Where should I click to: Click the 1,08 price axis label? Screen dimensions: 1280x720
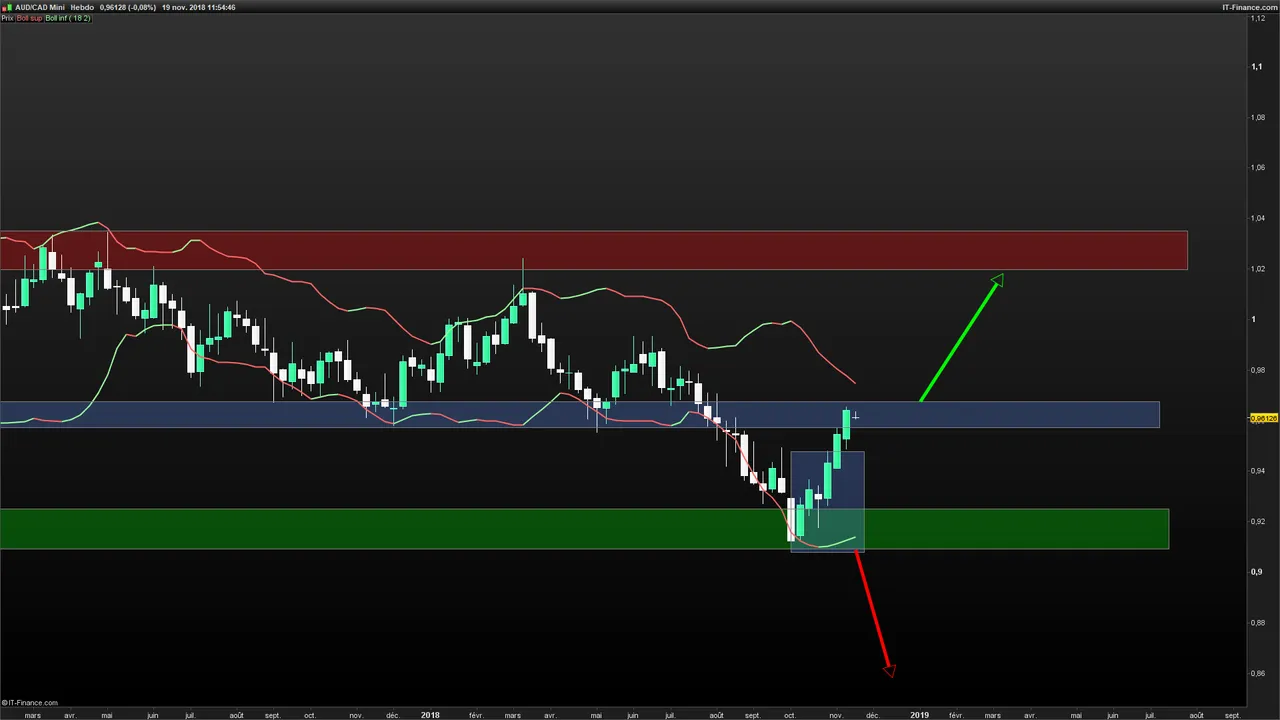click(1258, 118)
